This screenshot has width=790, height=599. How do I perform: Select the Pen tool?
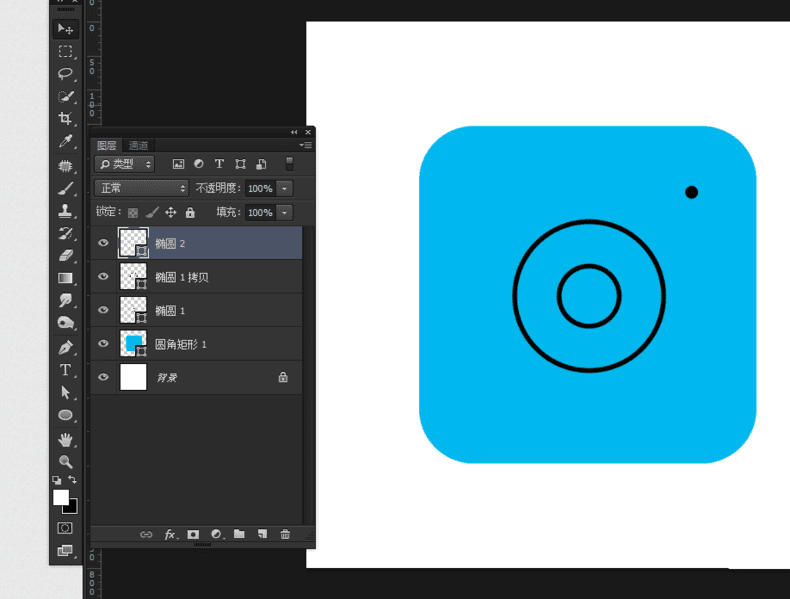tap(65, 348)
